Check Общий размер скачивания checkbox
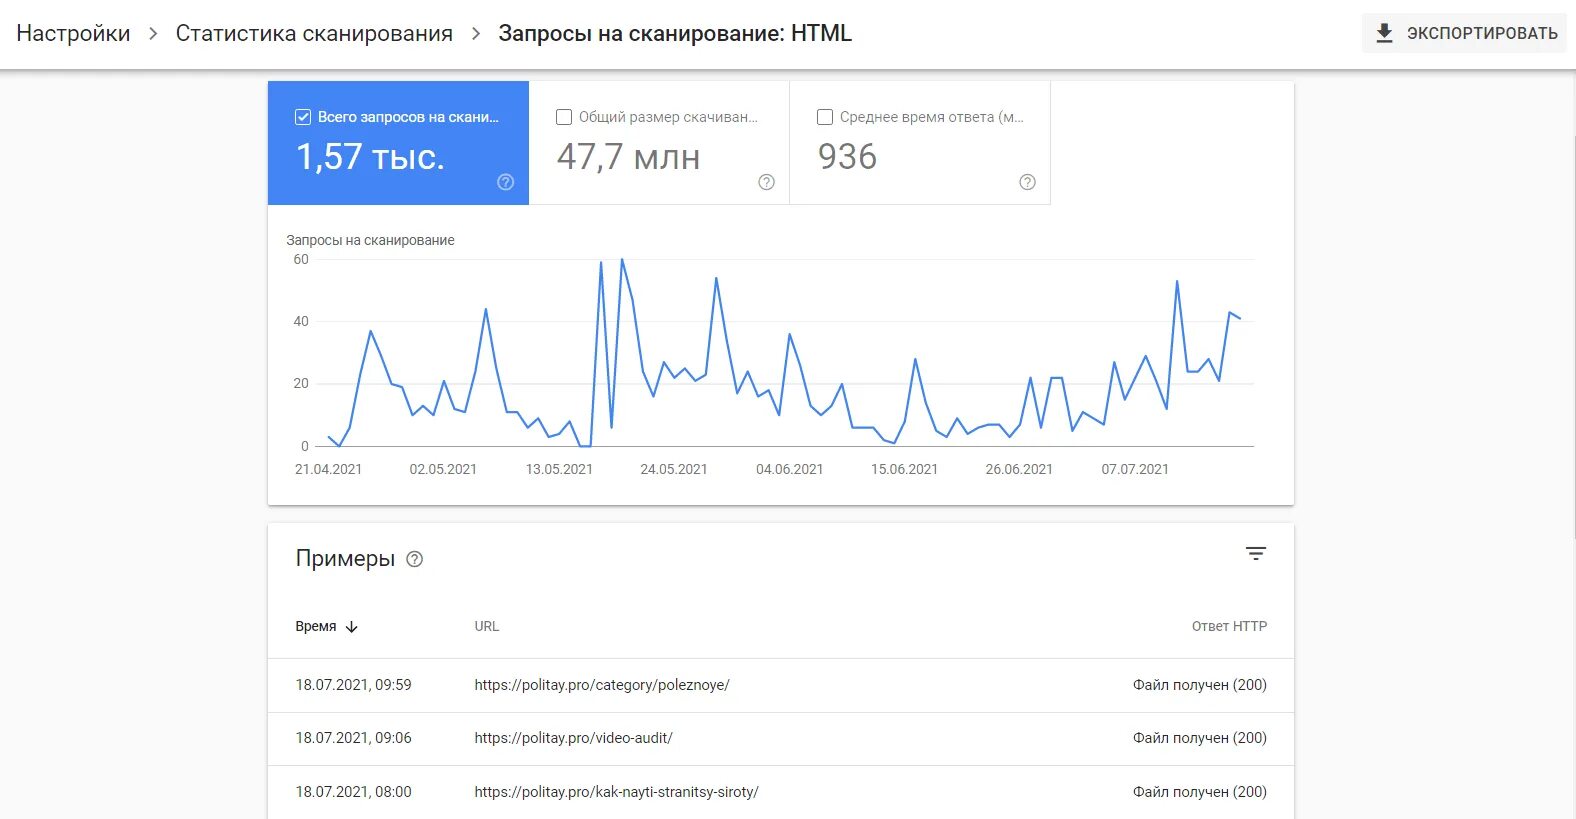The width and height of the screenshot is (1576, 819). pos(564,117)
